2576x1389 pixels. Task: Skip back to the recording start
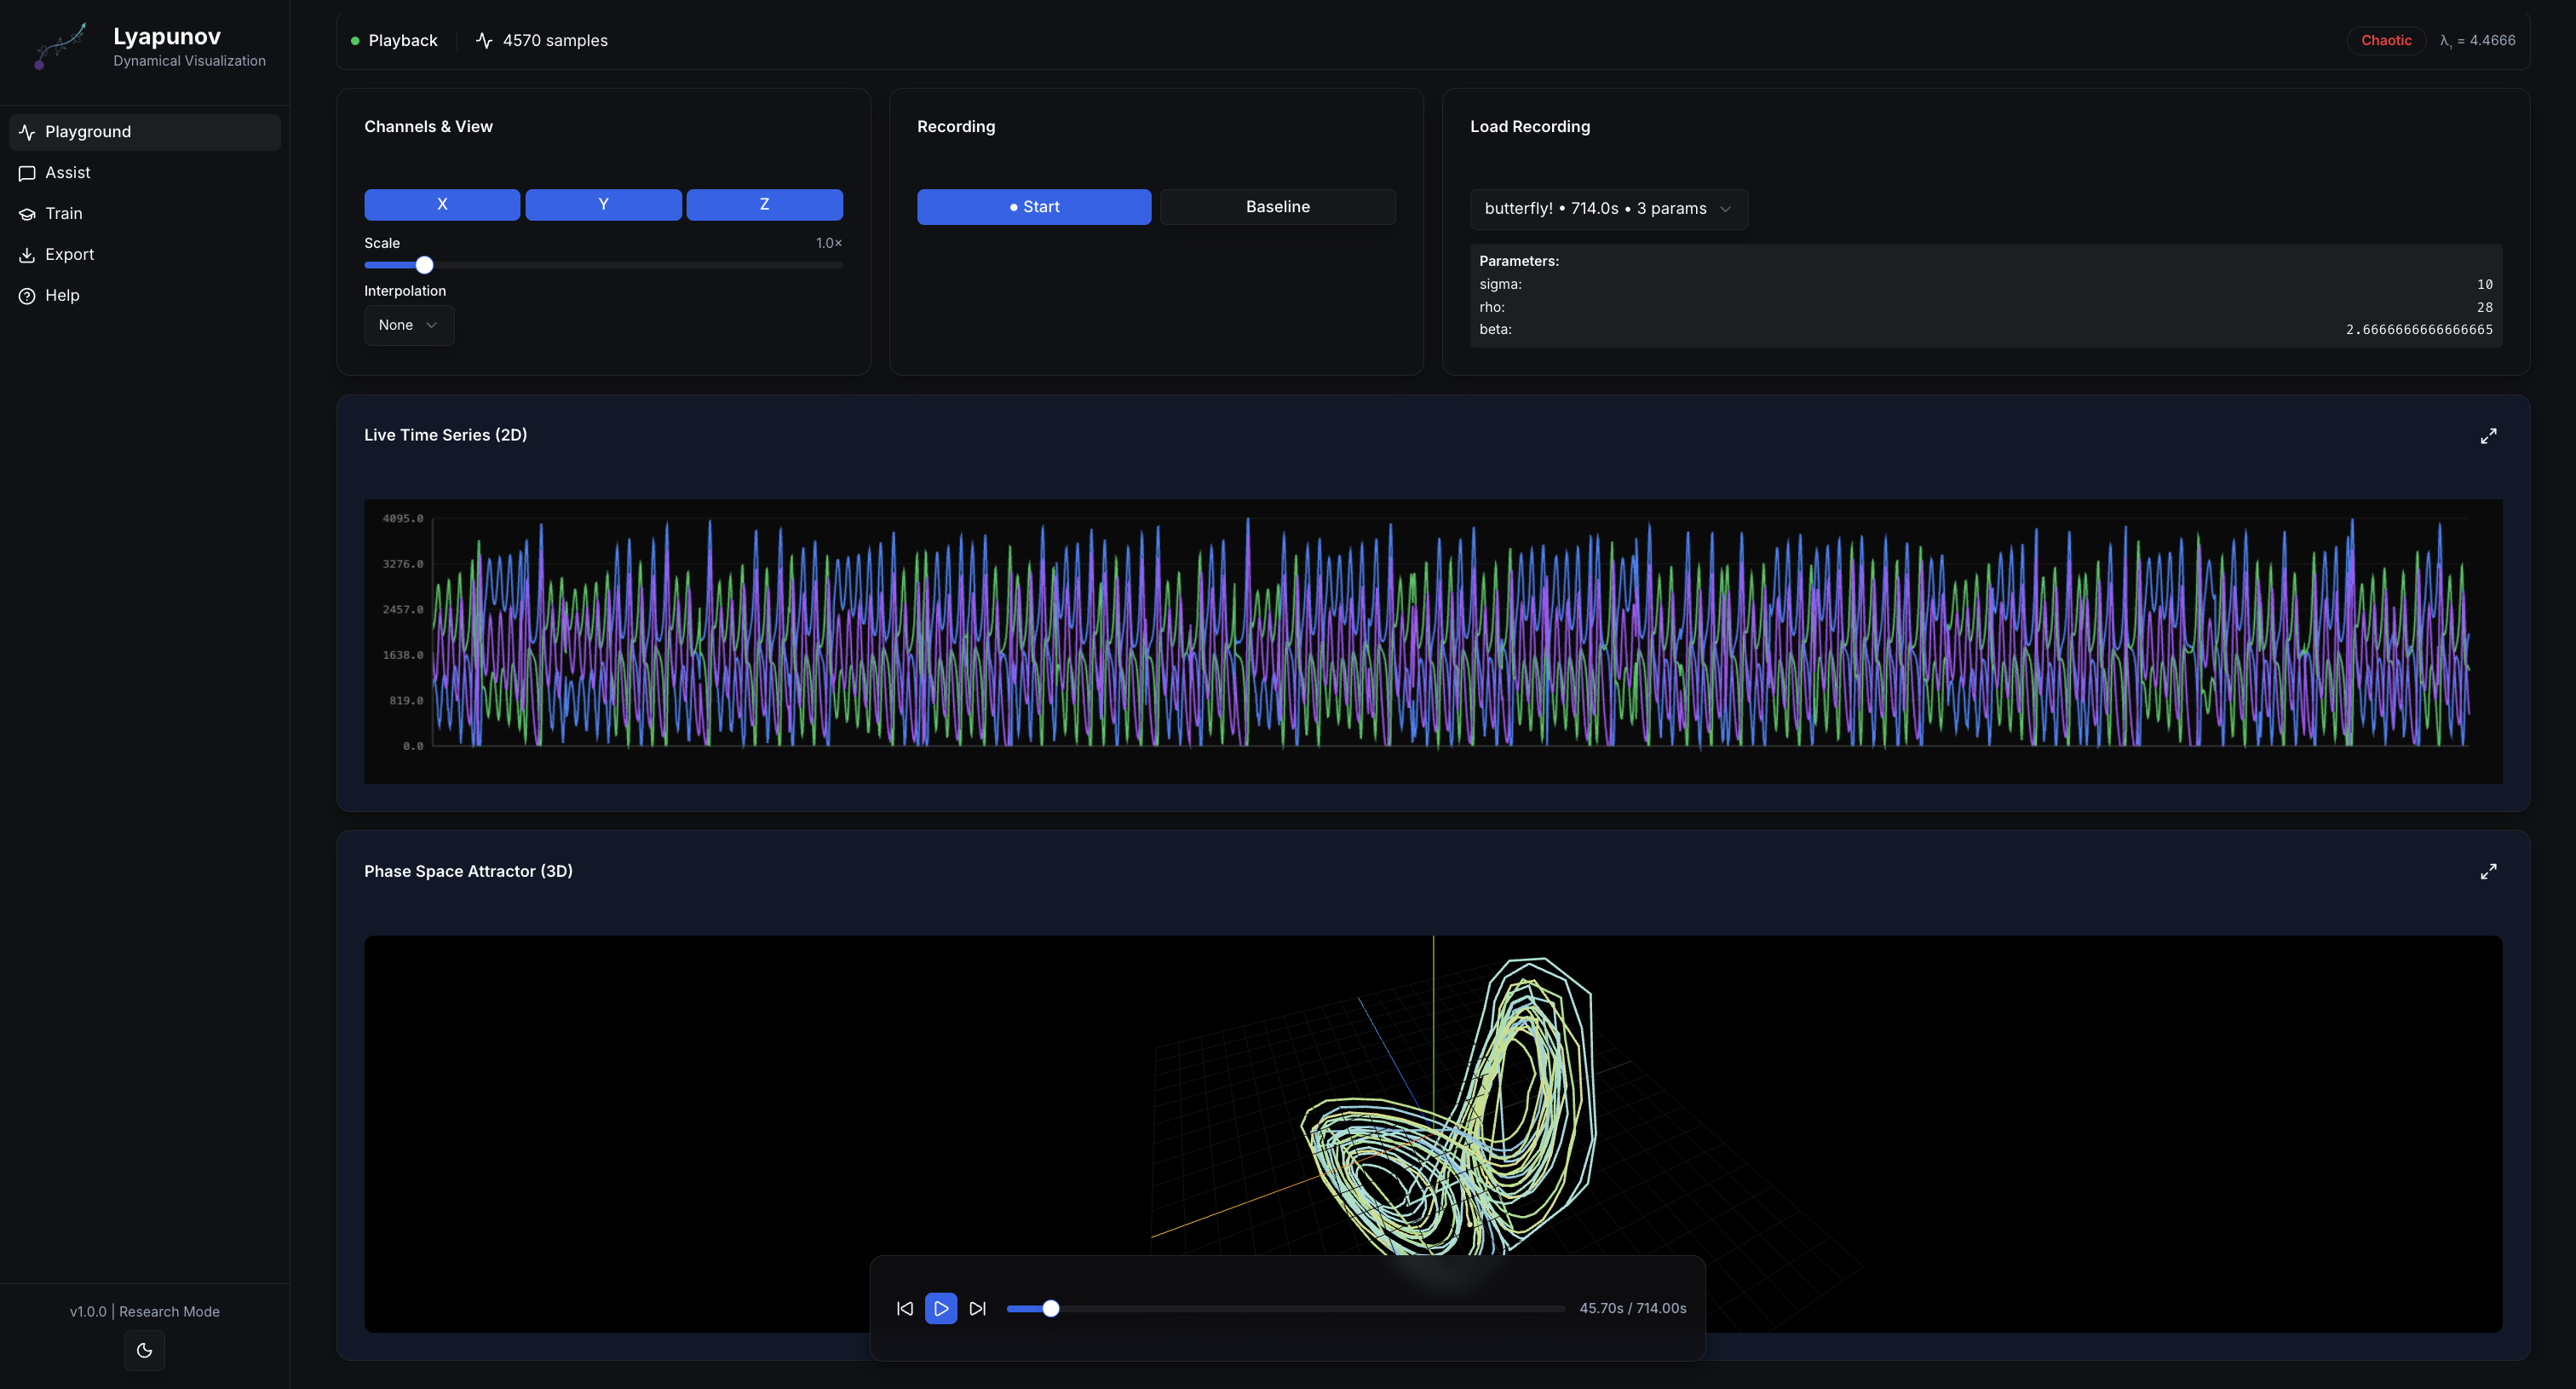[905, 1308]
